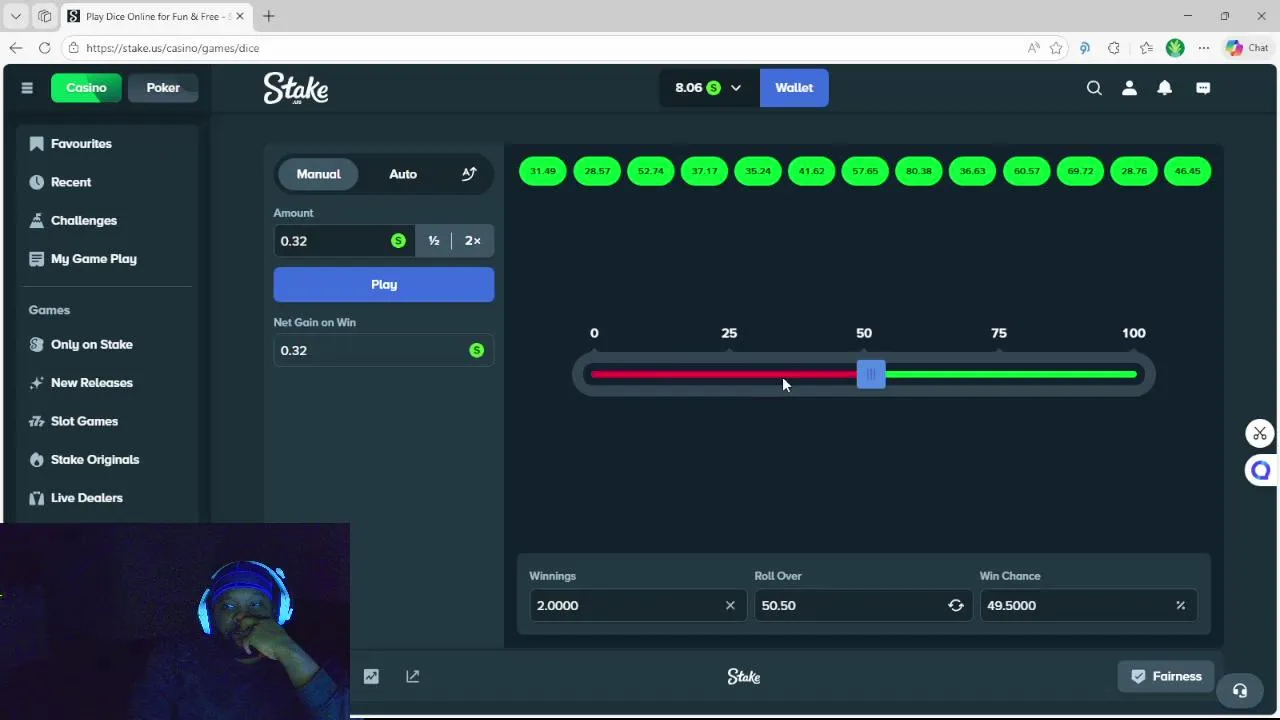Viewport: 1280px width, 720px height.
Task: Open past roll result 80.38
Action: [x=919, y=171]
